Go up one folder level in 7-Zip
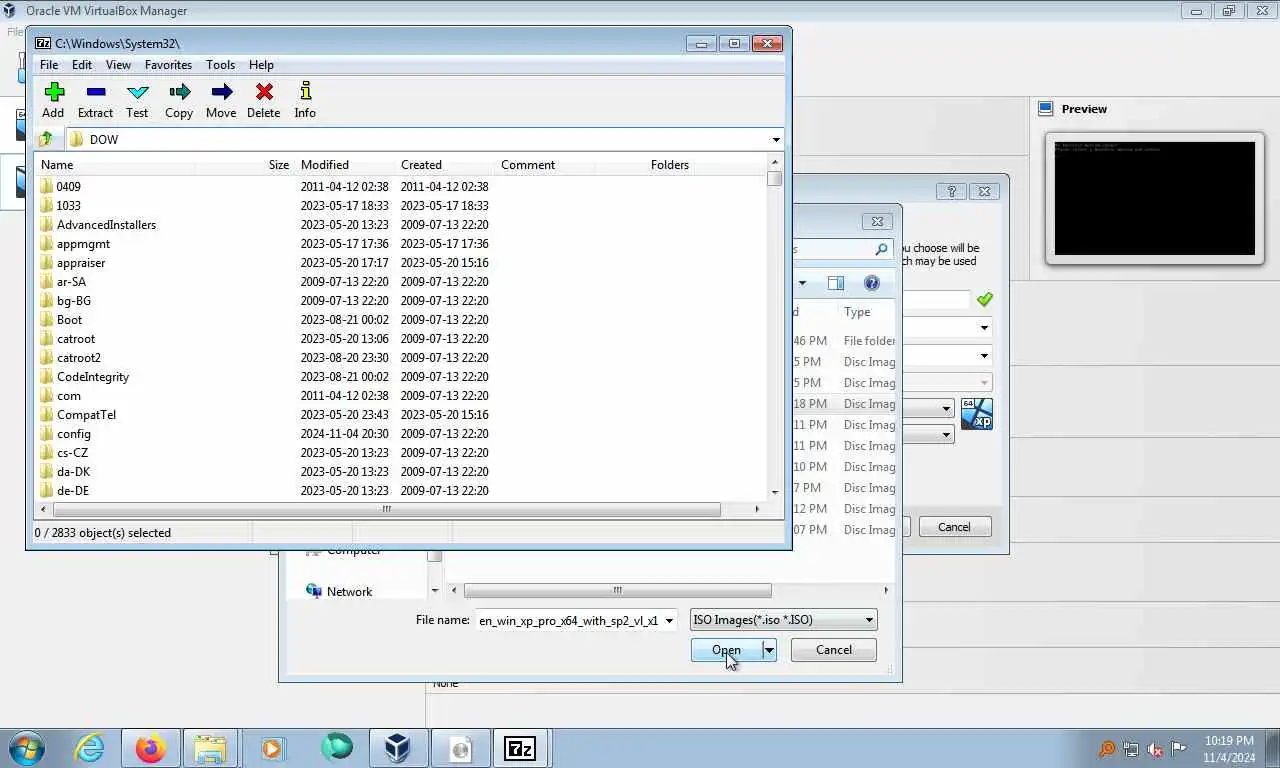1280x768 pixels. (x=45, y=139)
